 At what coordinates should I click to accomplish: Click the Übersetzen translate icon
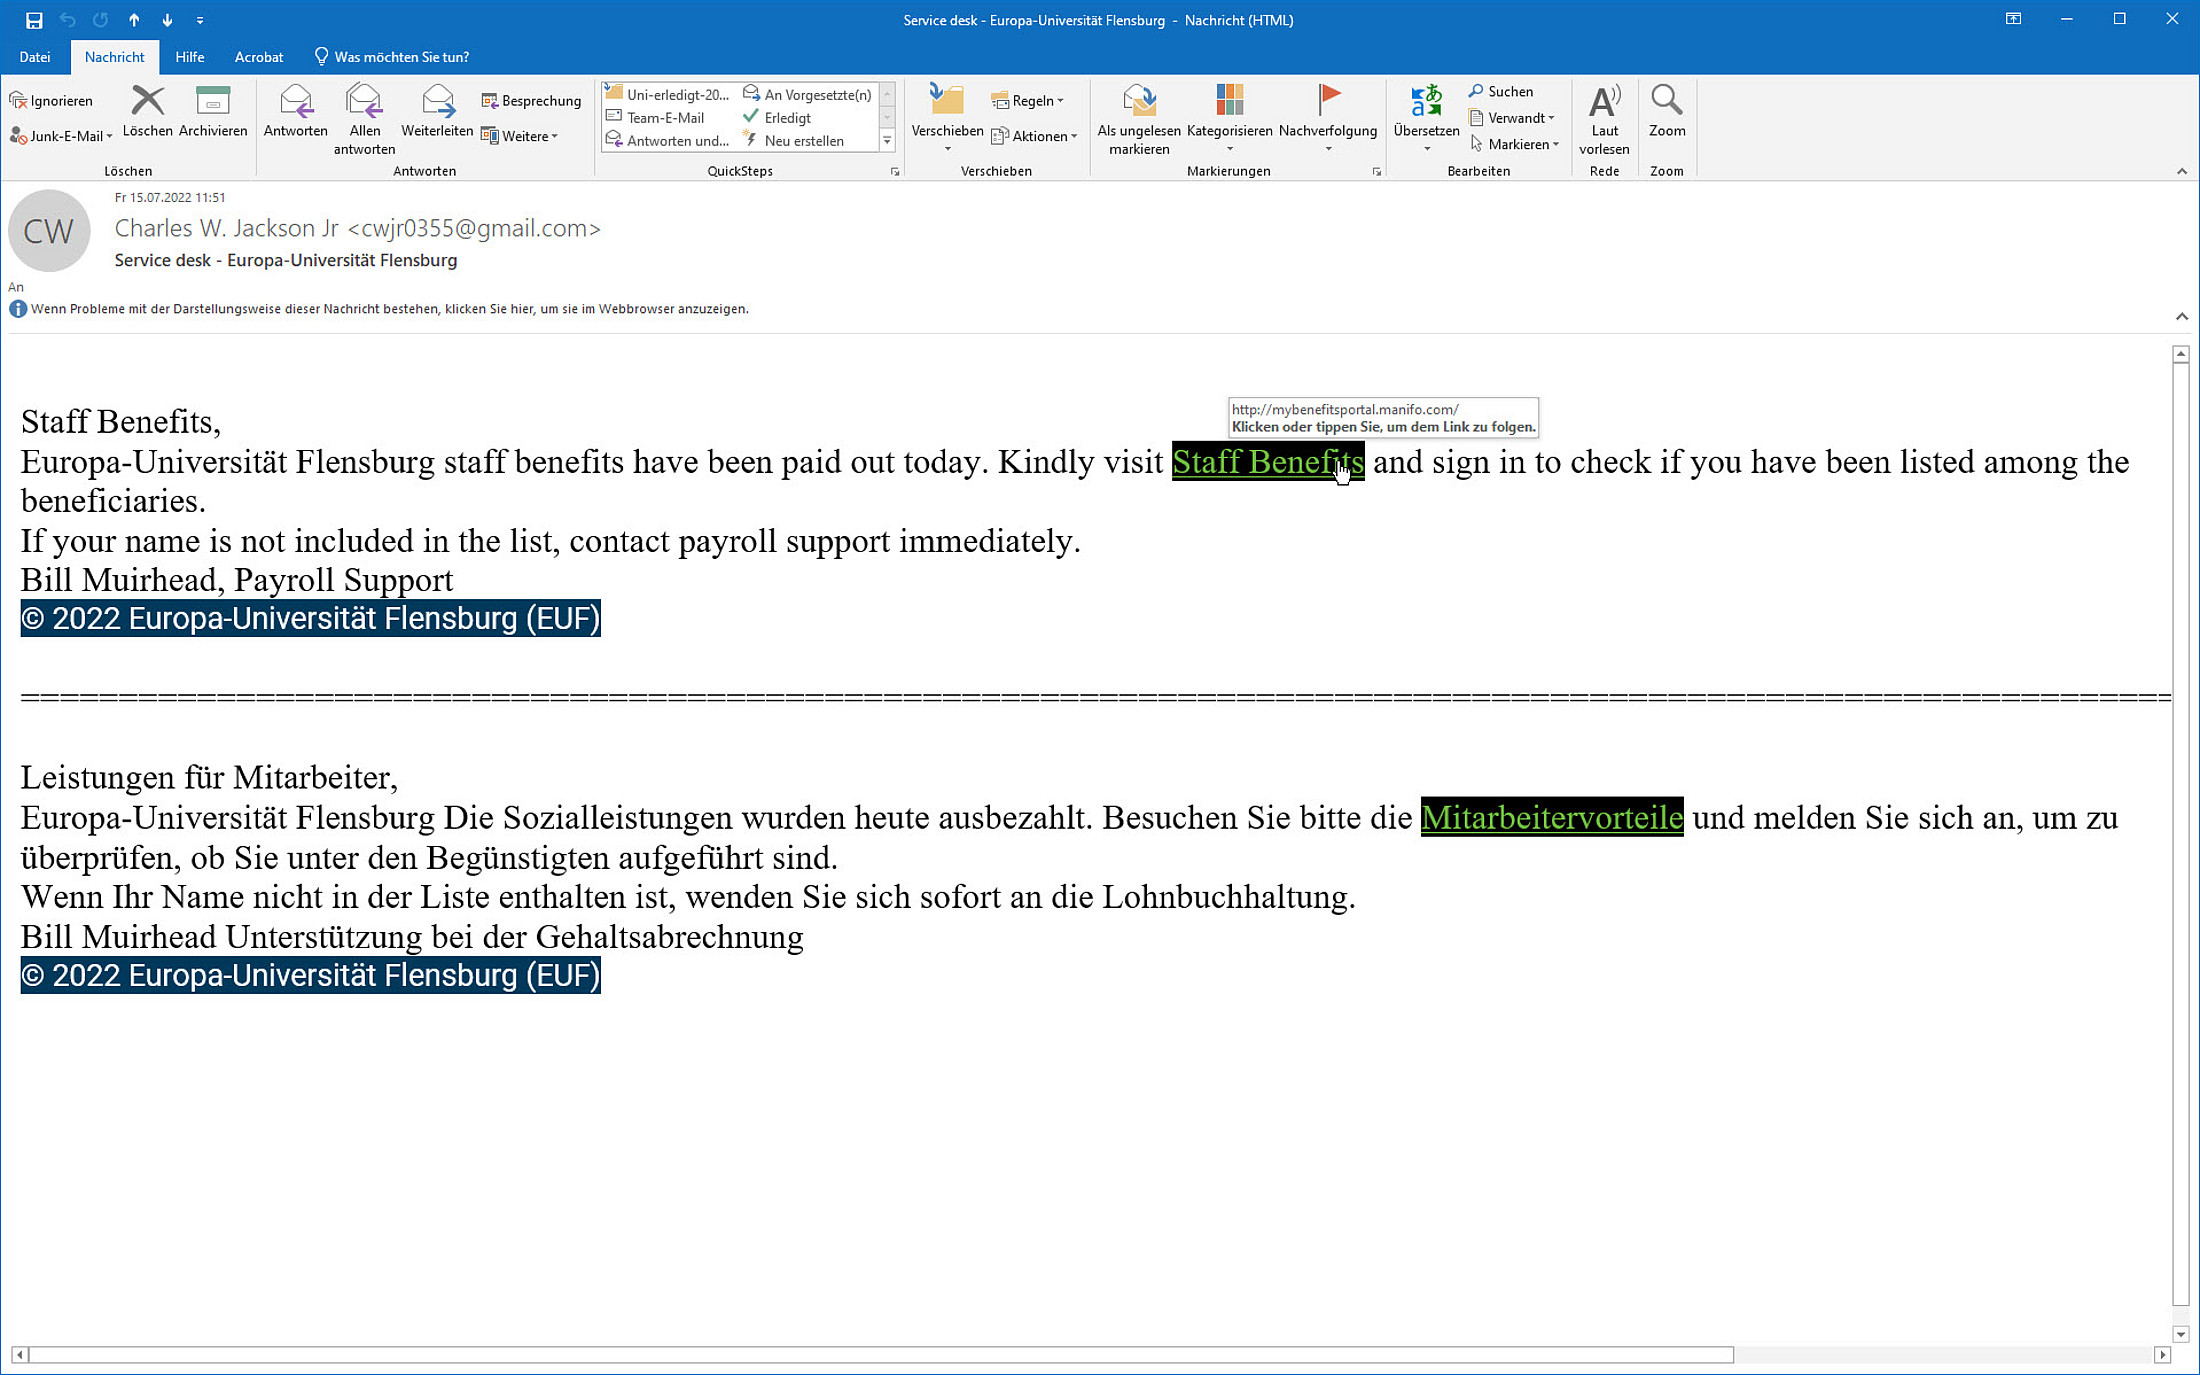click(1426, 102)
